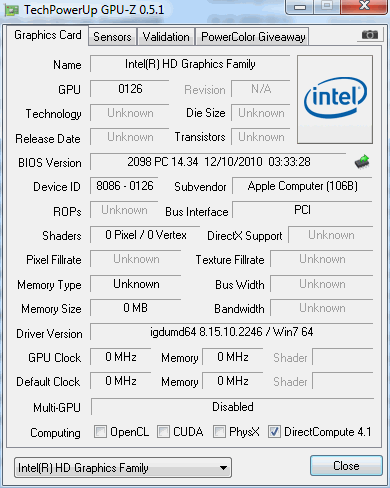Open the Validation tab
The width and height of the screenshot is (390, 488).
(x=166, y=37)
